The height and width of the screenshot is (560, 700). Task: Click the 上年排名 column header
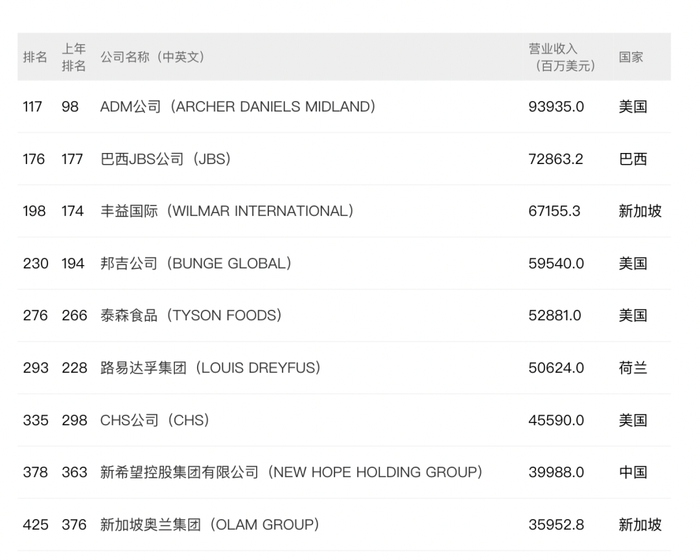coord(74,57)
